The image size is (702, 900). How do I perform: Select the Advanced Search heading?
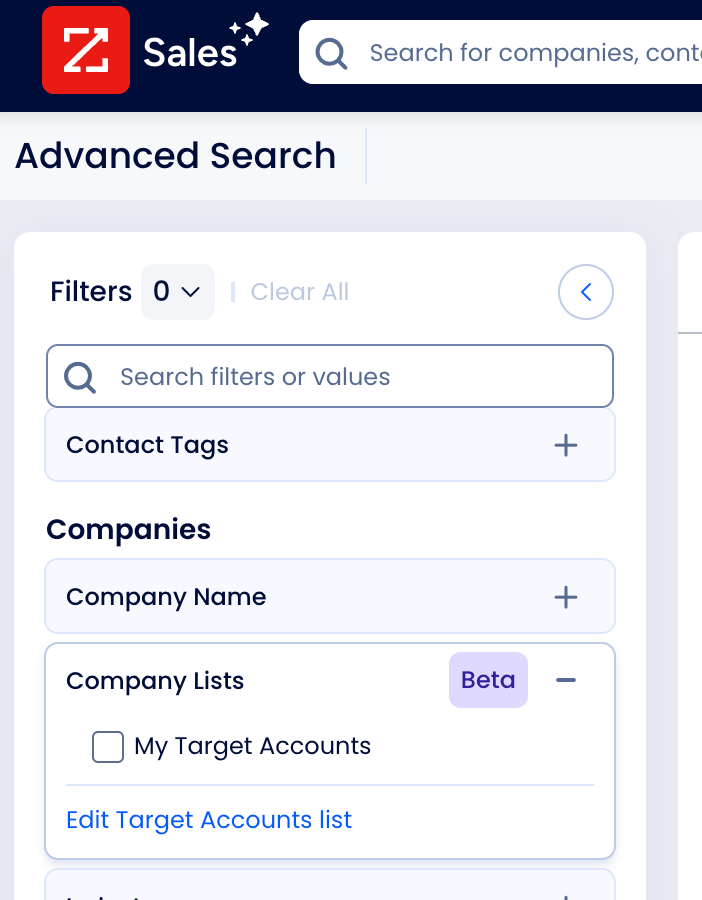click(x=175, y=156)
